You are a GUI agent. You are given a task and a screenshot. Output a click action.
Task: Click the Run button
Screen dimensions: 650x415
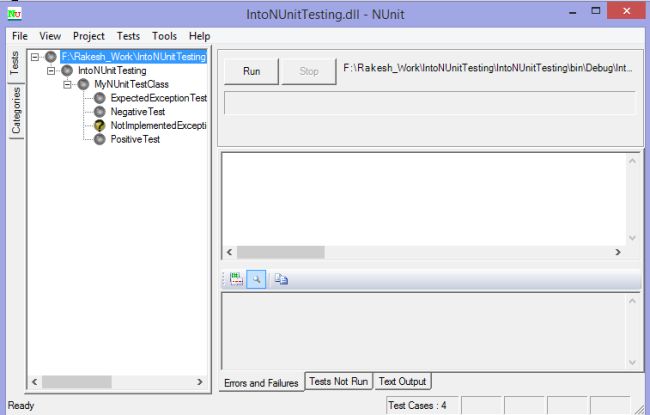[x=251, y=71]
